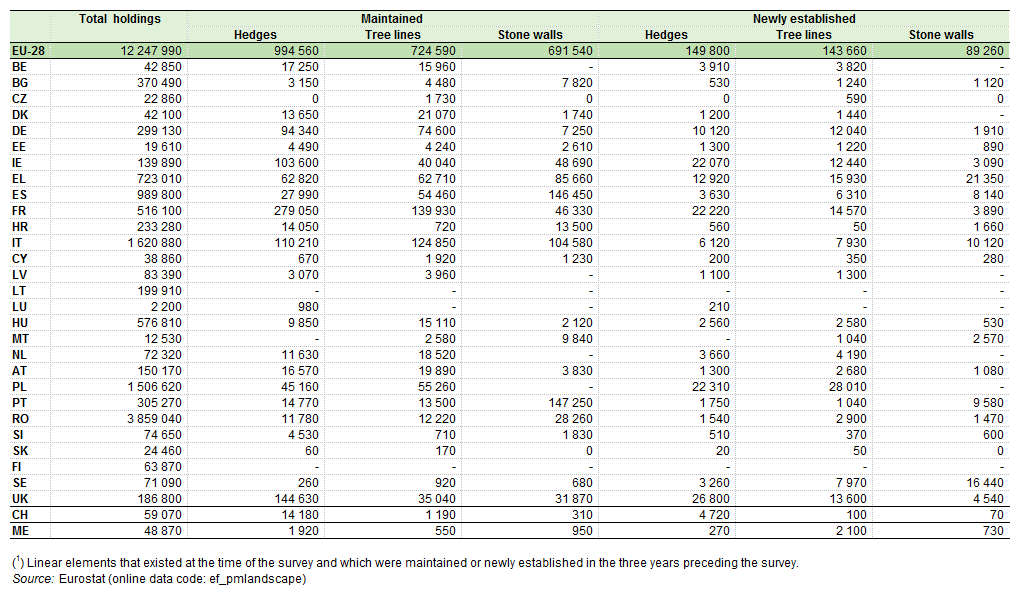Select the PT stone walls value 147 250
The height and width of the screenshot is (603, 1022).
570,403
